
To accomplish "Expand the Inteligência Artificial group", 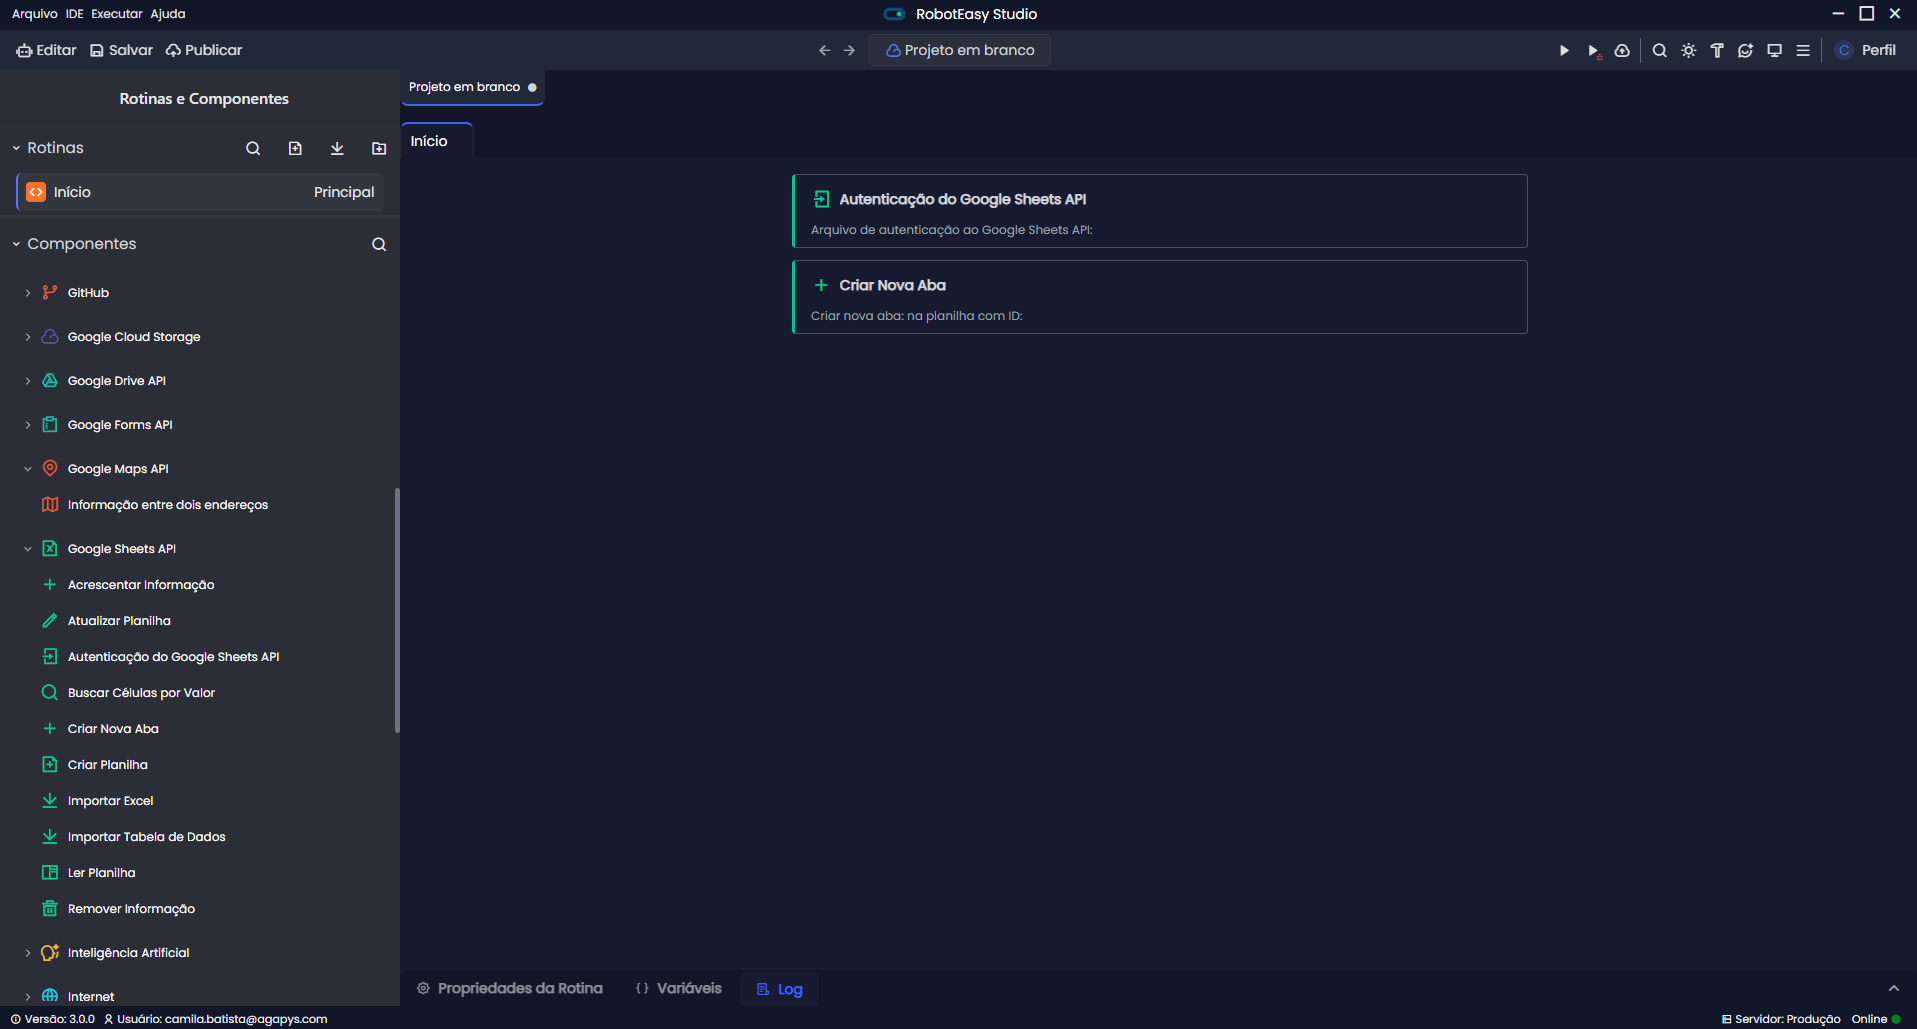I will 28,953.
